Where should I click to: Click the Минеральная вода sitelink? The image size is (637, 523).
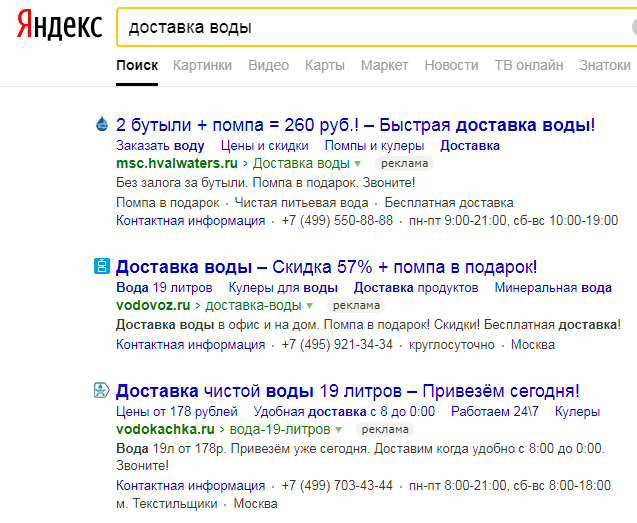click(553, 288)
